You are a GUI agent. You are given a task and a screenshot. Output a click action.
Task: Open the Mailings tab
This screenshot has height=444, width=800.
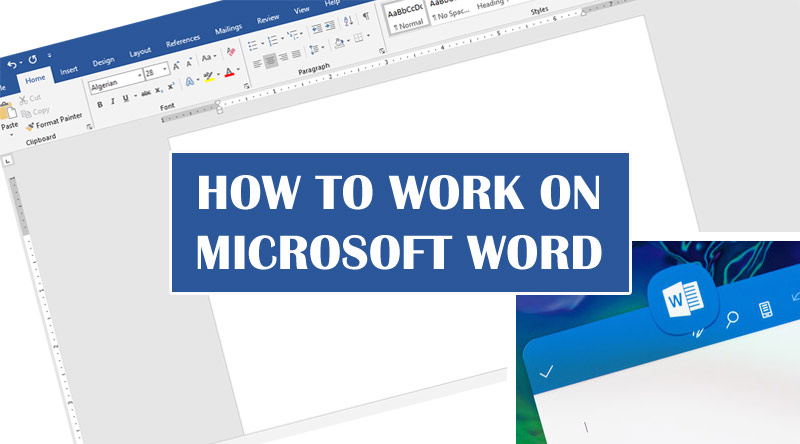(x=228, y=30)
